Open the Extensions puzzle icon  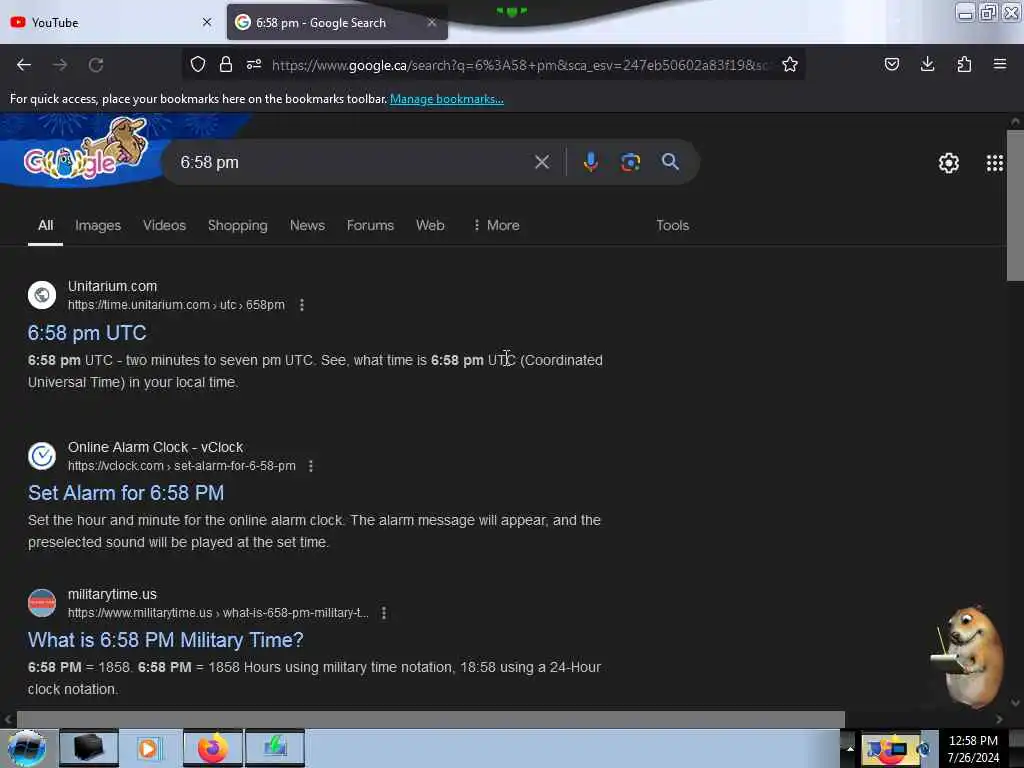(964, 64)
